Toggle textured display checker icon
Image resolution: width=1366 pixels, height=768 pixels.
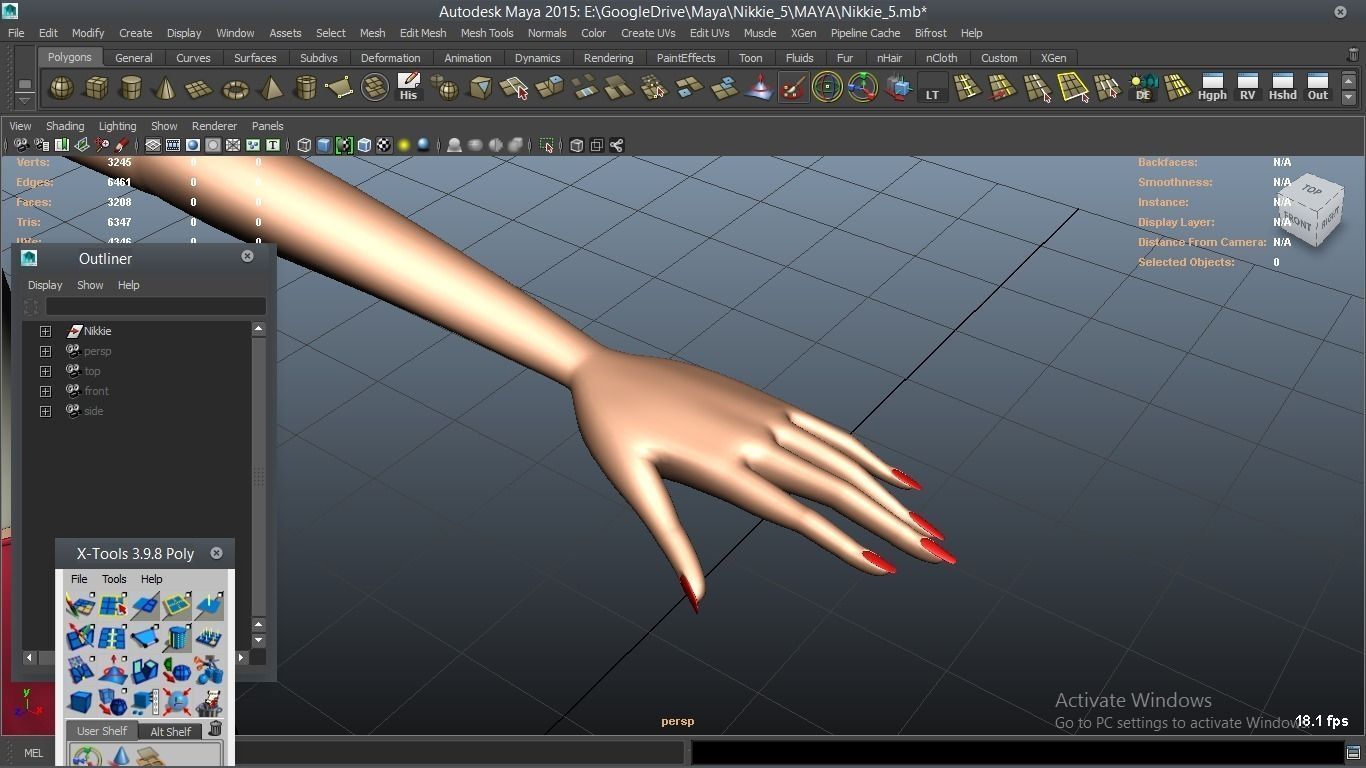click(384, 145)
